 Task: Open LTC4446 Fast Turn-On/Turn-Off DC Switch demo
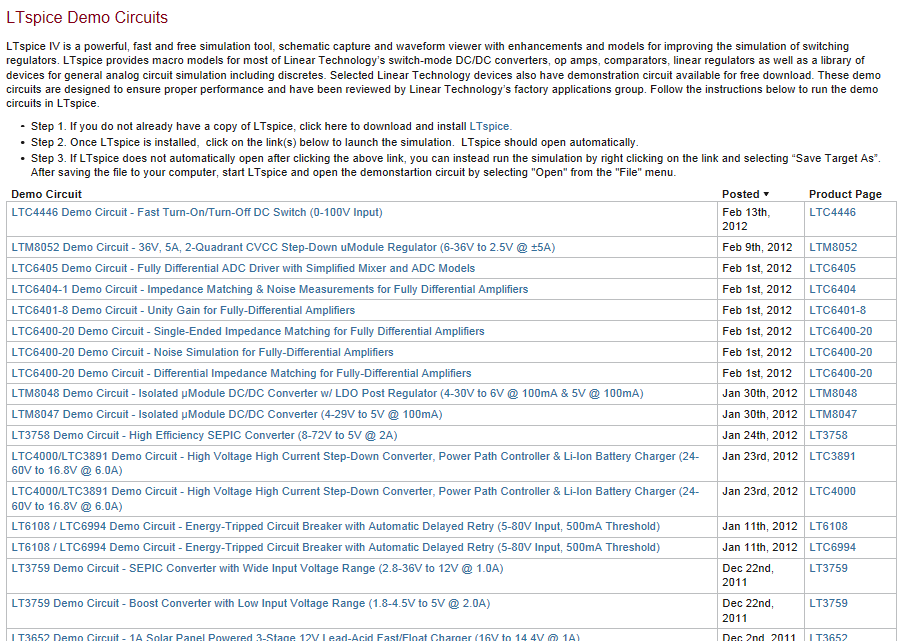coord(196,212)
